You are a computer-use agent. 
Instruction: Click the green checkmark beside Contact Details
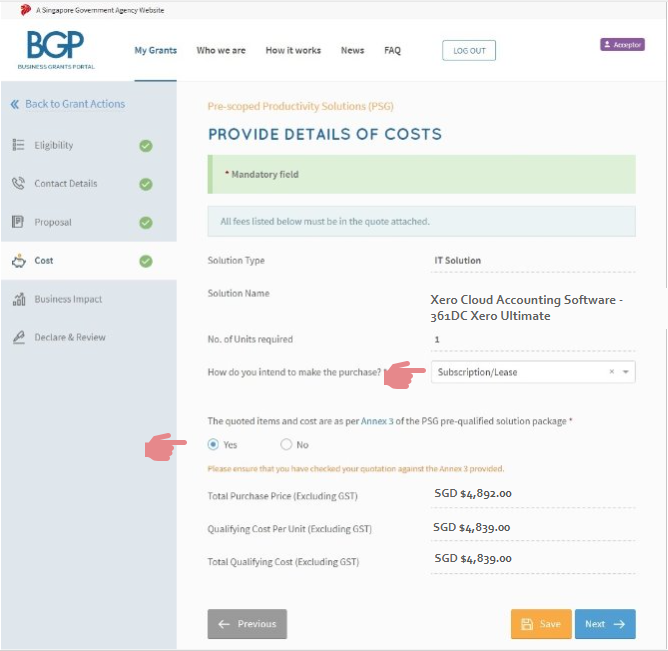point(146,184)
